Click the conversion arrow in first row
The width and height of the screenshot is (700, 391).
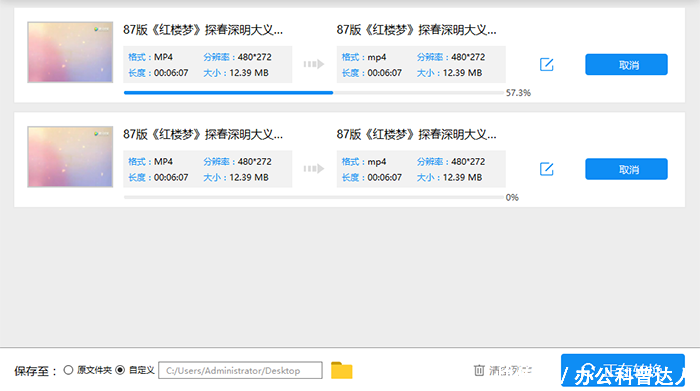pos(314,64)
